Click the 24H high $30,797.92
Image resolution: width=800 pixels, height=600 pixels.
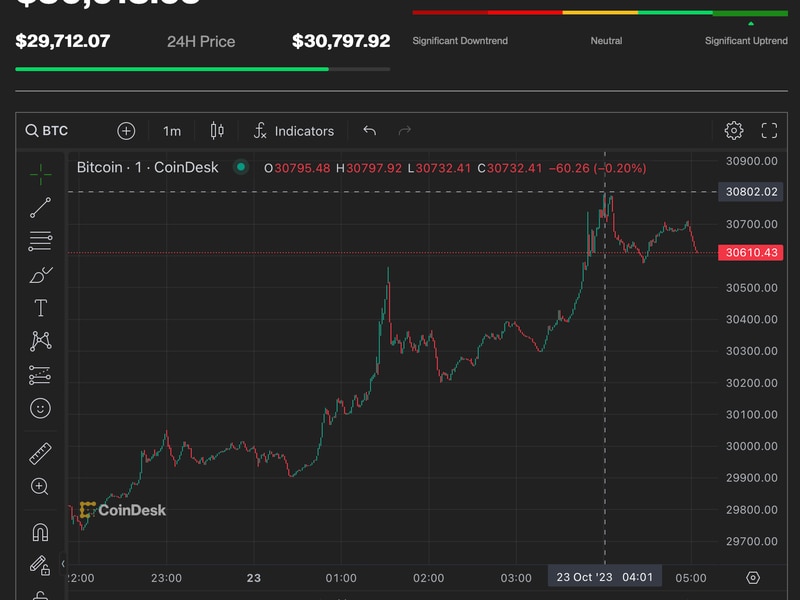(341, 41)
